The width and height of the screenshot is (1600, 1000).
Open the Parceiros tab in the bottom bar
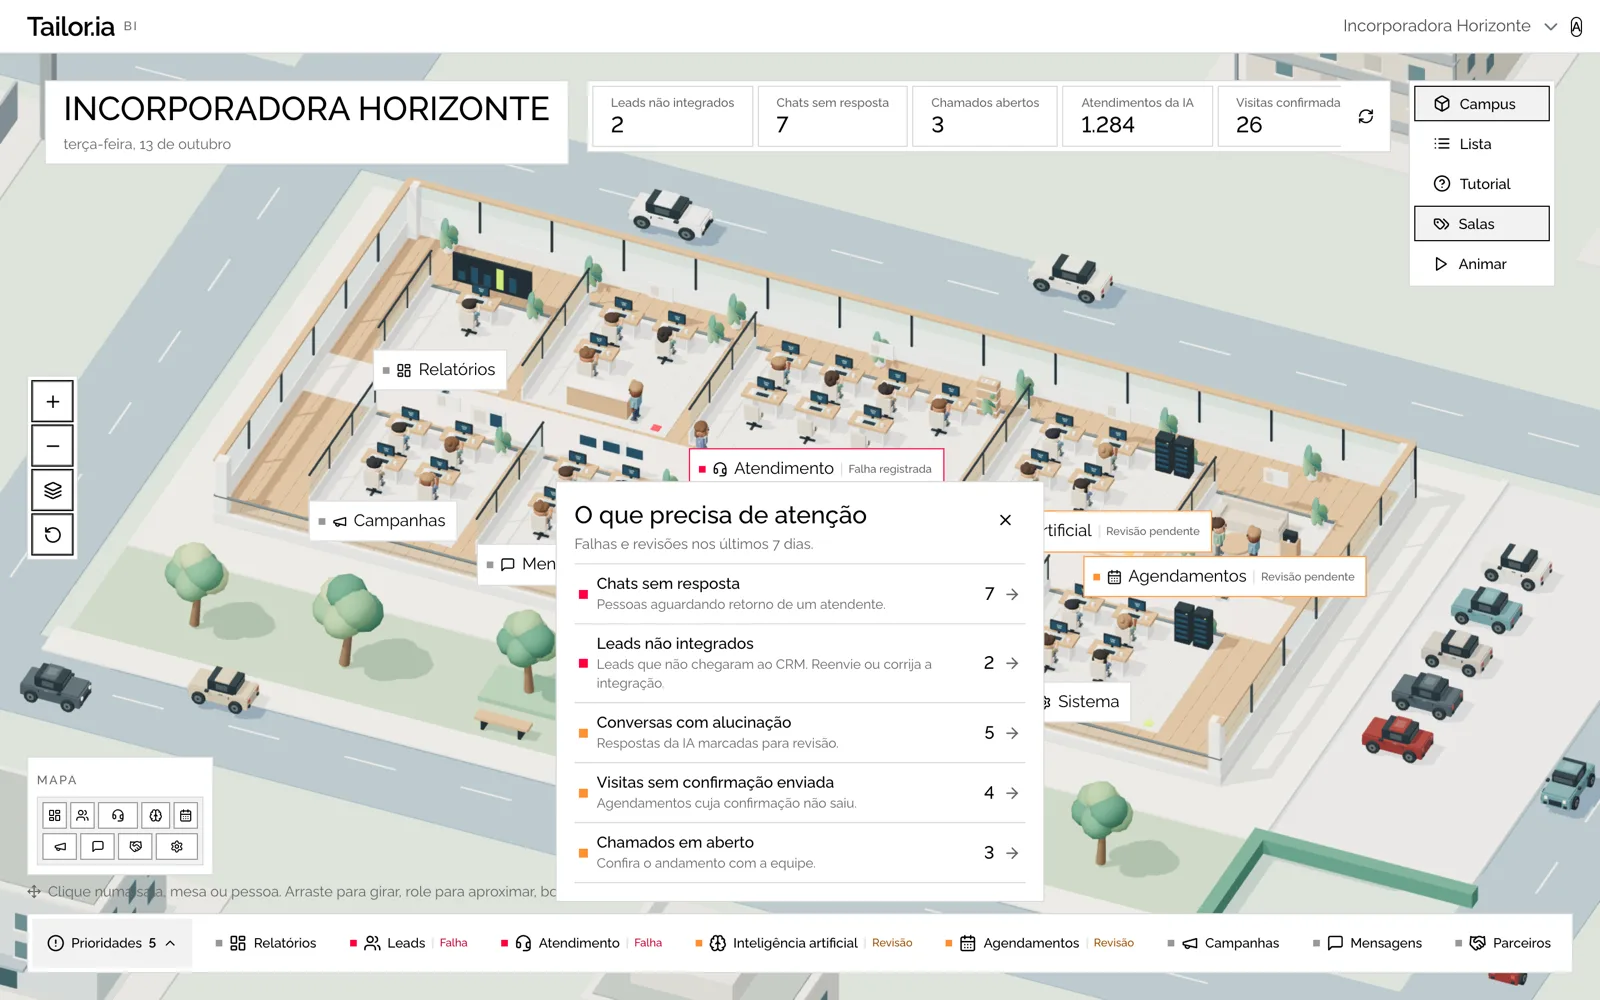coord(1503,943)
